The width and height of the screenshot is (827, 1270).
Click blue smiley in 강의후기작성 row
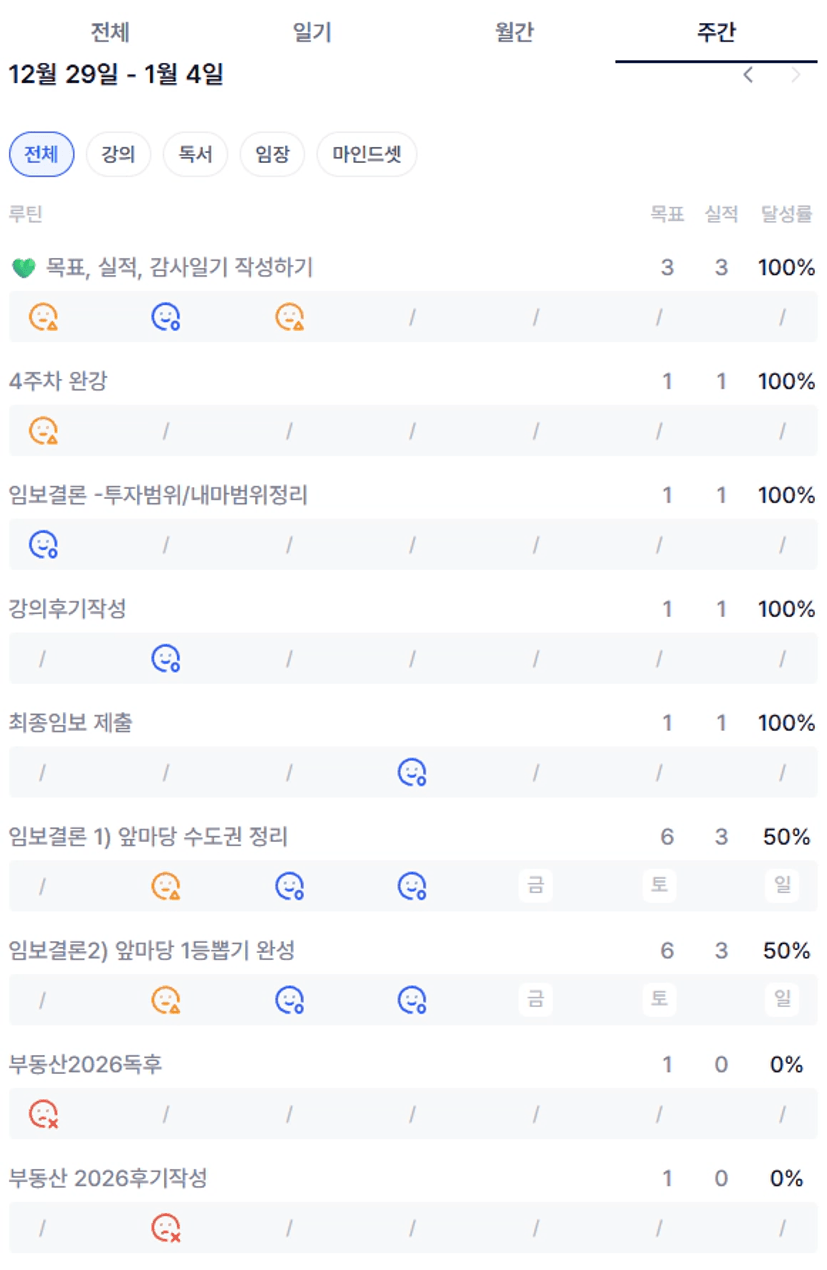point(166,659)
